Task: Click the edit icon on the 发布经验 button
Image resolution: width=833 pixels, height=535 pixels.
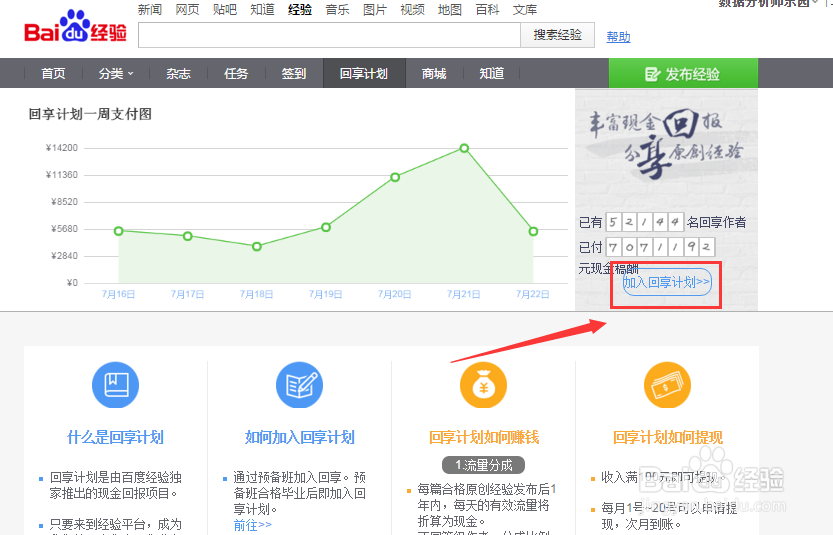Action: click(652, 74)
